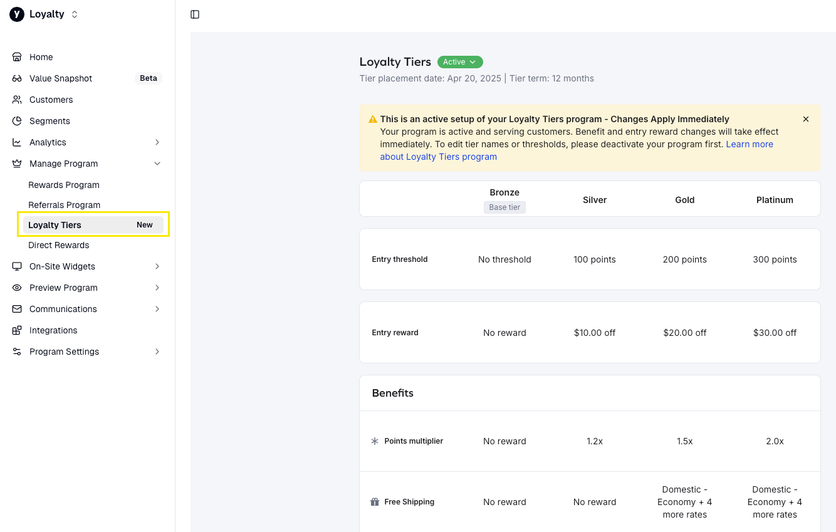This screenshot has height=532, width=836.
Task: Click the Program Settings sliders icon
Action: 17,351
